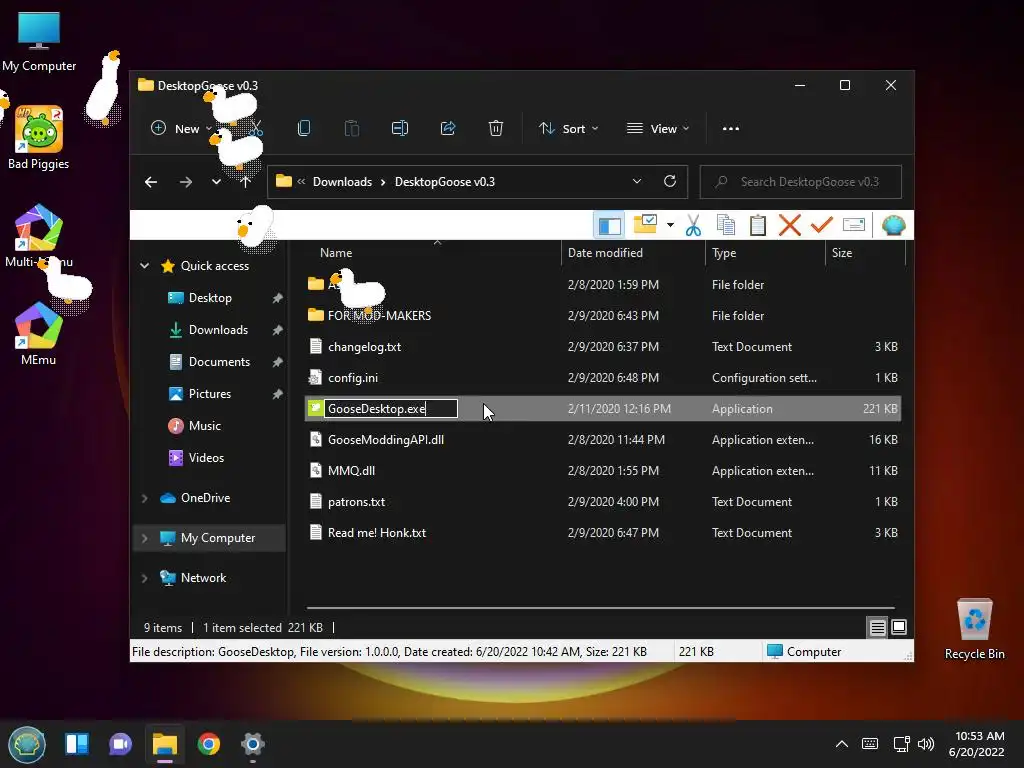Select the Read me! Honk.txt file
Image resolution: width=1024 pixels, height=768 pixels.
[x=603, y=533]
